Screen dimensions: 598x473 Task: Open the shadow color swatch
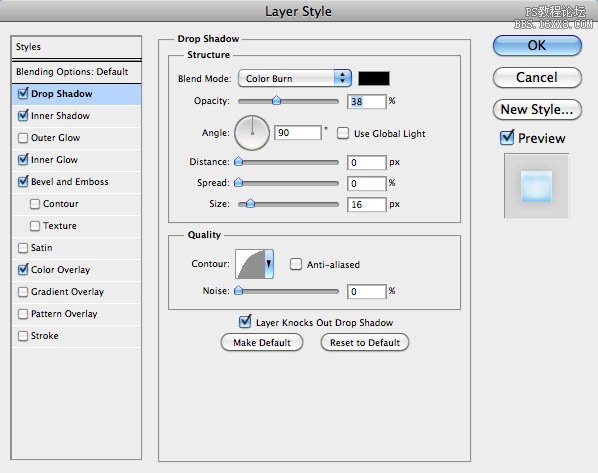[x=374, y=79]
